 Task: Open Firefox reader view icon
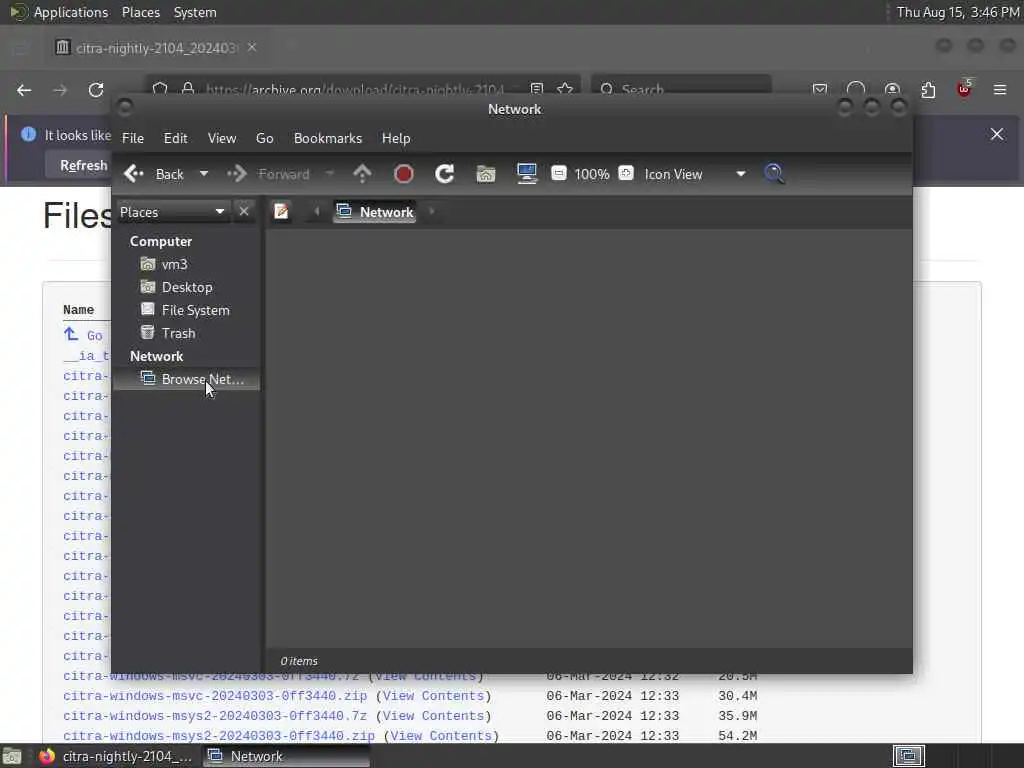point(537,89)
